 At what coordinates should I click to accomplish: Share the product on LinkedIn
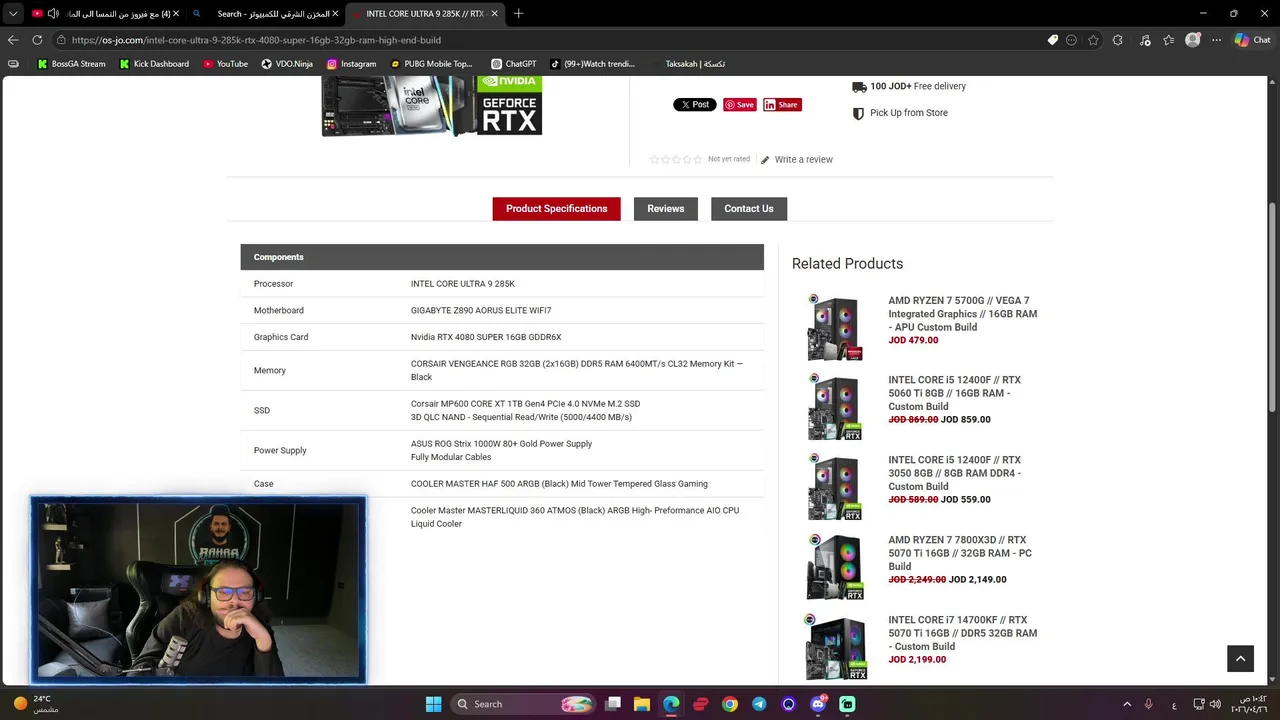pyautogui.click(x=782, y=104)
